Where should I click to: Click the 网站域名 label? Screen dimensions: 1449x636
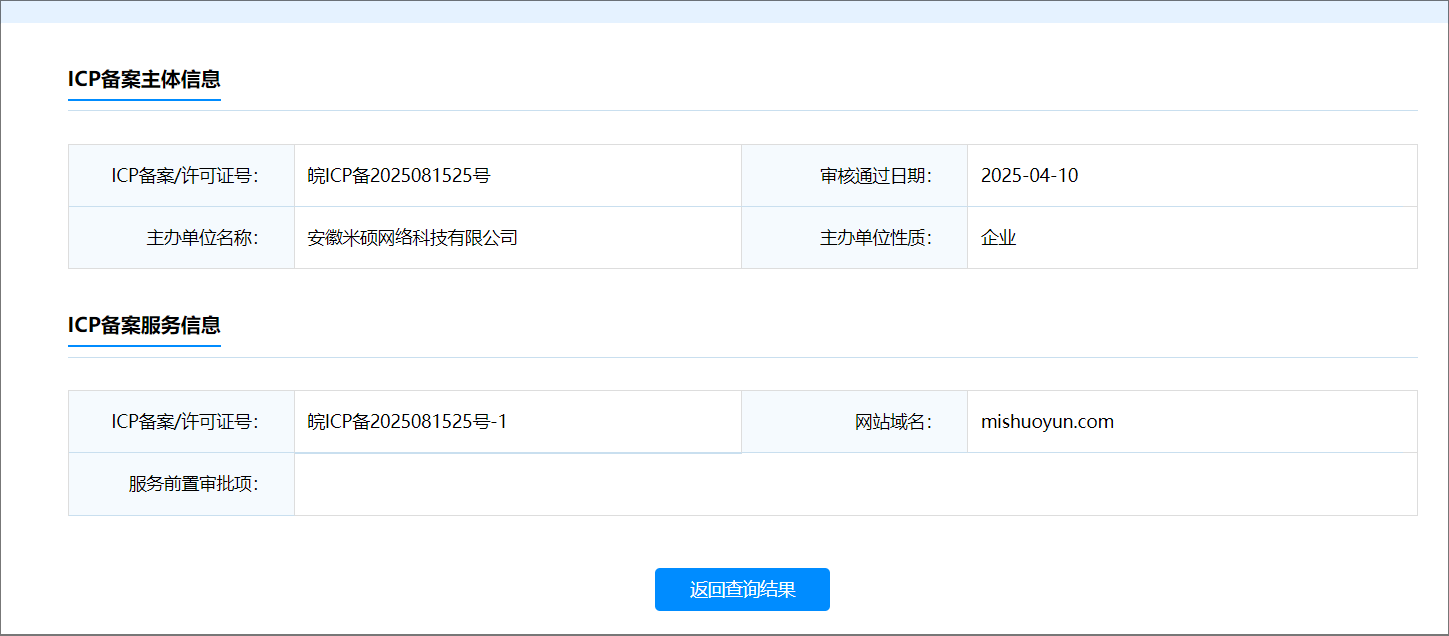(894, 422)
